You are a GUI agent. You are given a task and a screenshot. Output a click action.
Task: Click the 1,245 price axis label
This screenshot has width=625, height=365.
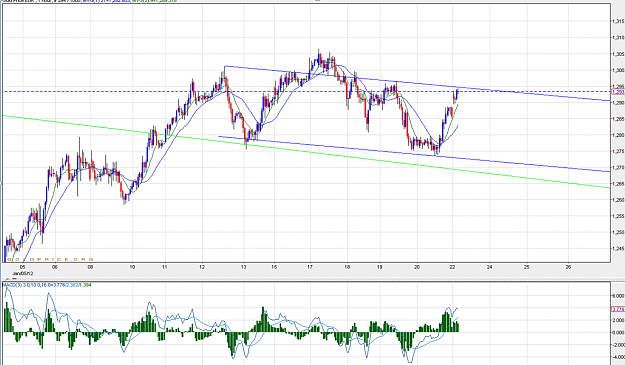click(x=618, y=249)
